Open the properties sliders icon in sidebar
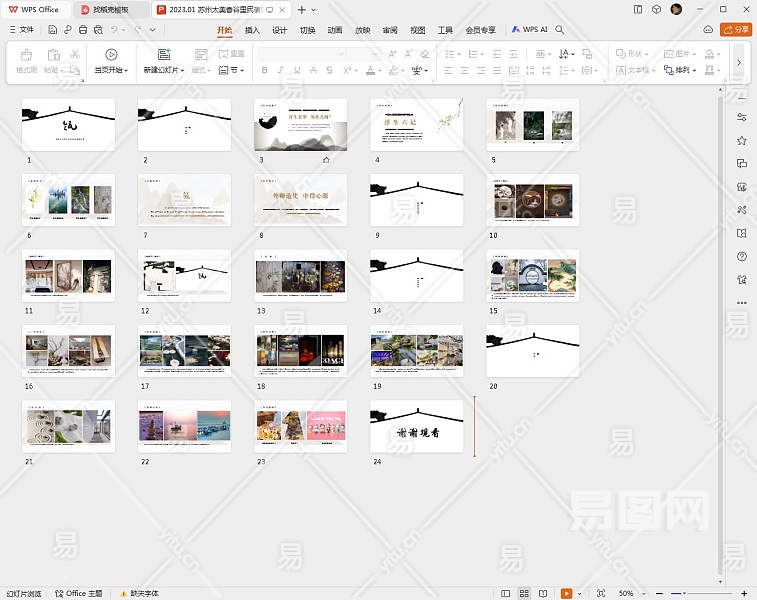The image size is (757, 600). (741, 118)
